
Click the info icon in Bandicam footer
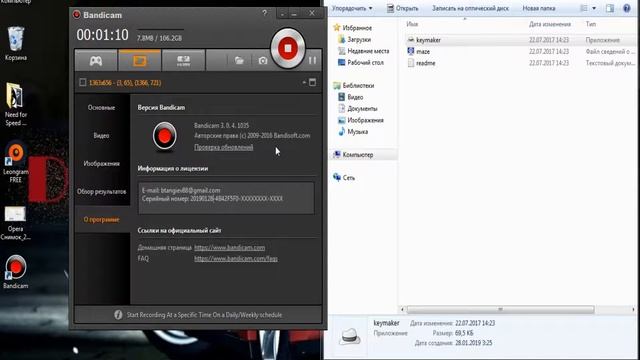tap(118, 315)
